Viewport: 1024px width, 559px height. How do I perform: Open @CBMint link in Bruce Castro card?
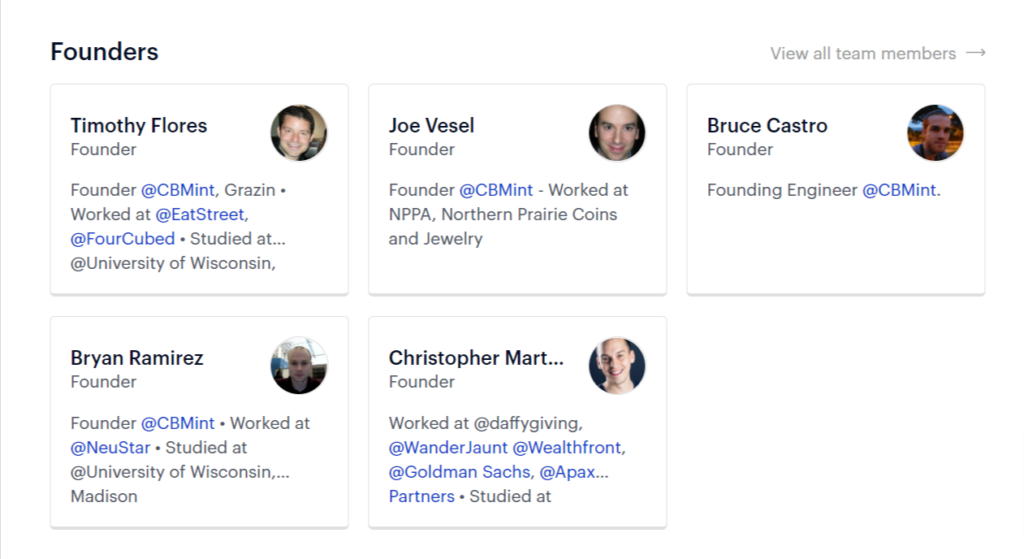coord(899,190)
